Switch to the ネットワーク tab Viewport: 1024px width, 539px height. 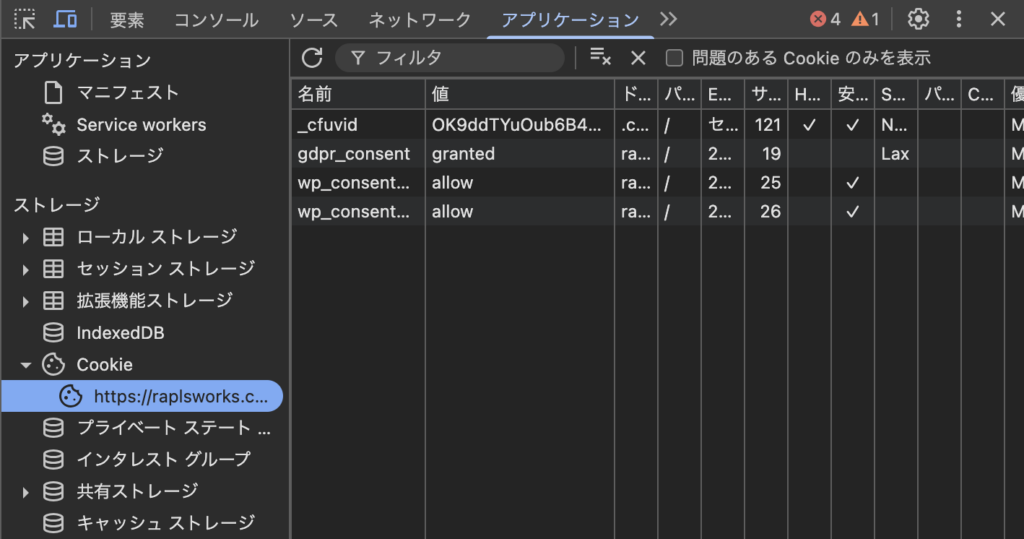(420, 20)
